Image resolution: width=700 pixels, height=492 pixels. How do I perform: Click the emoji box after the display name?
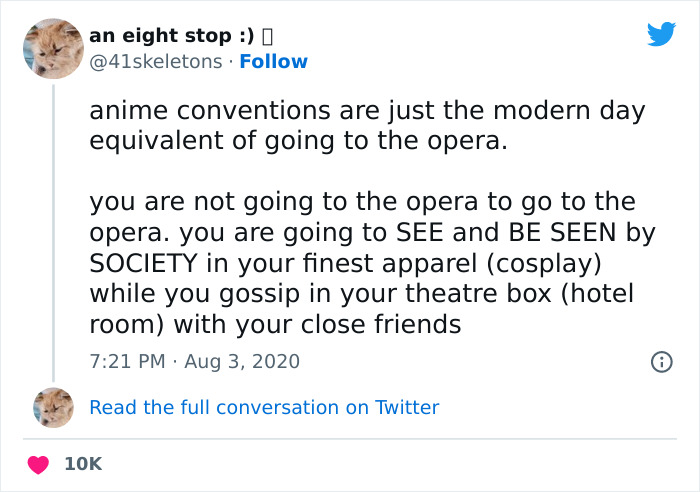click(267, 36)
